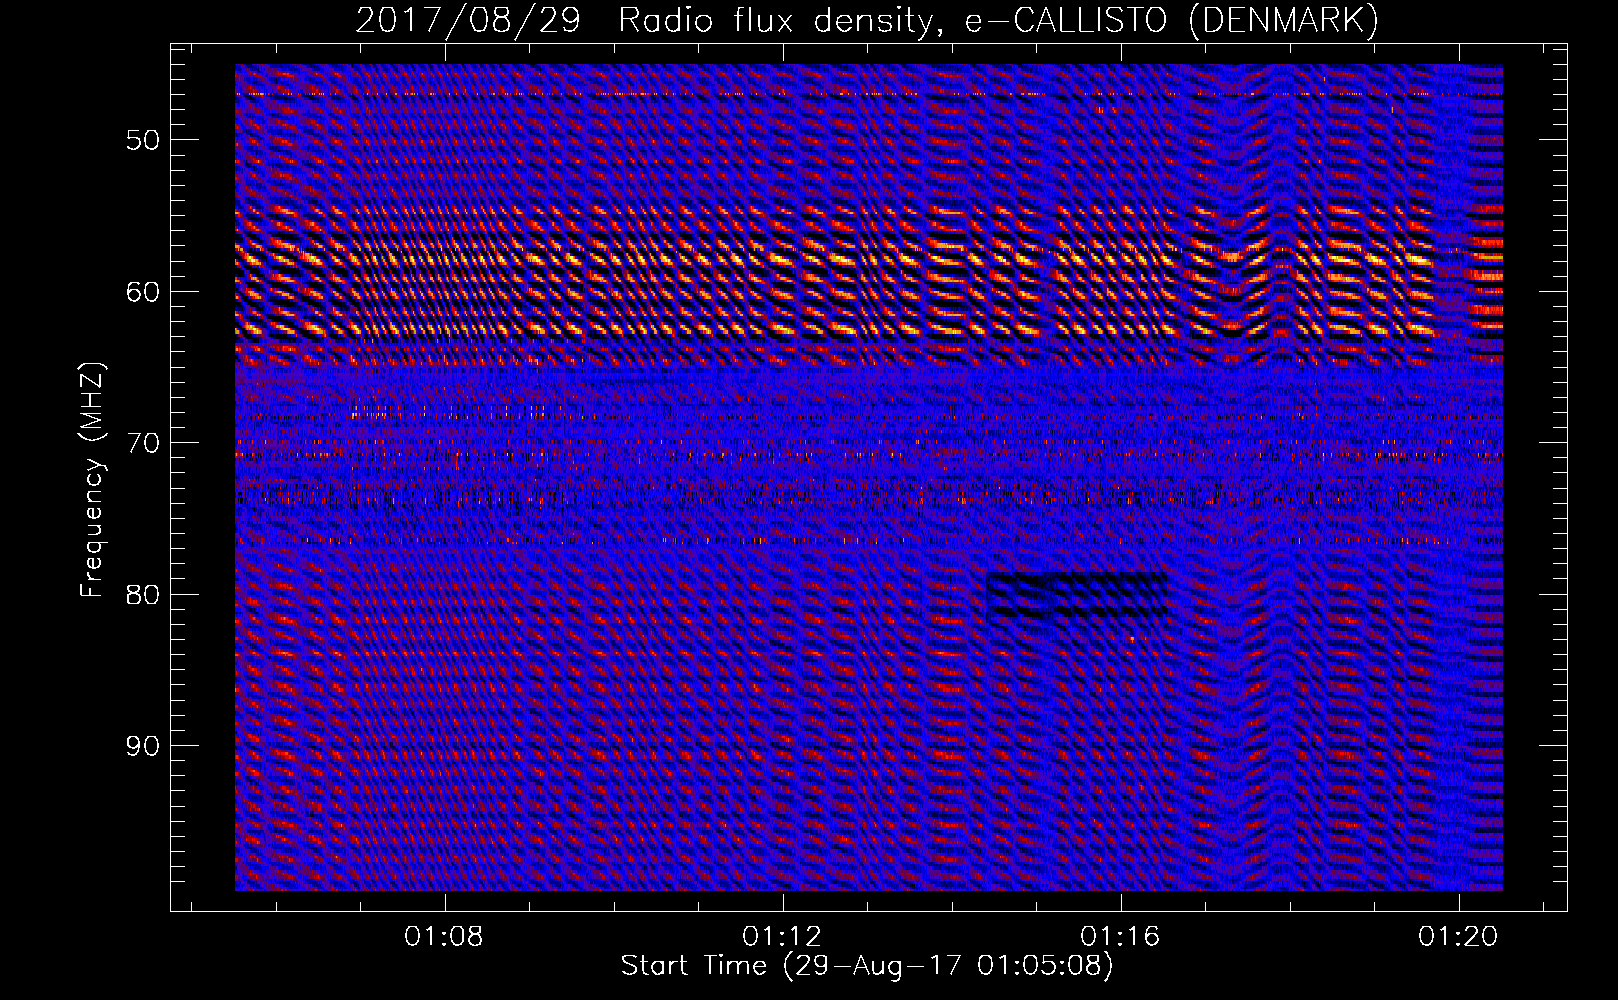This screenshot has height=1000, width=1618.
Task: Click the frequency tick label "80"
Action: coord(143,594)
